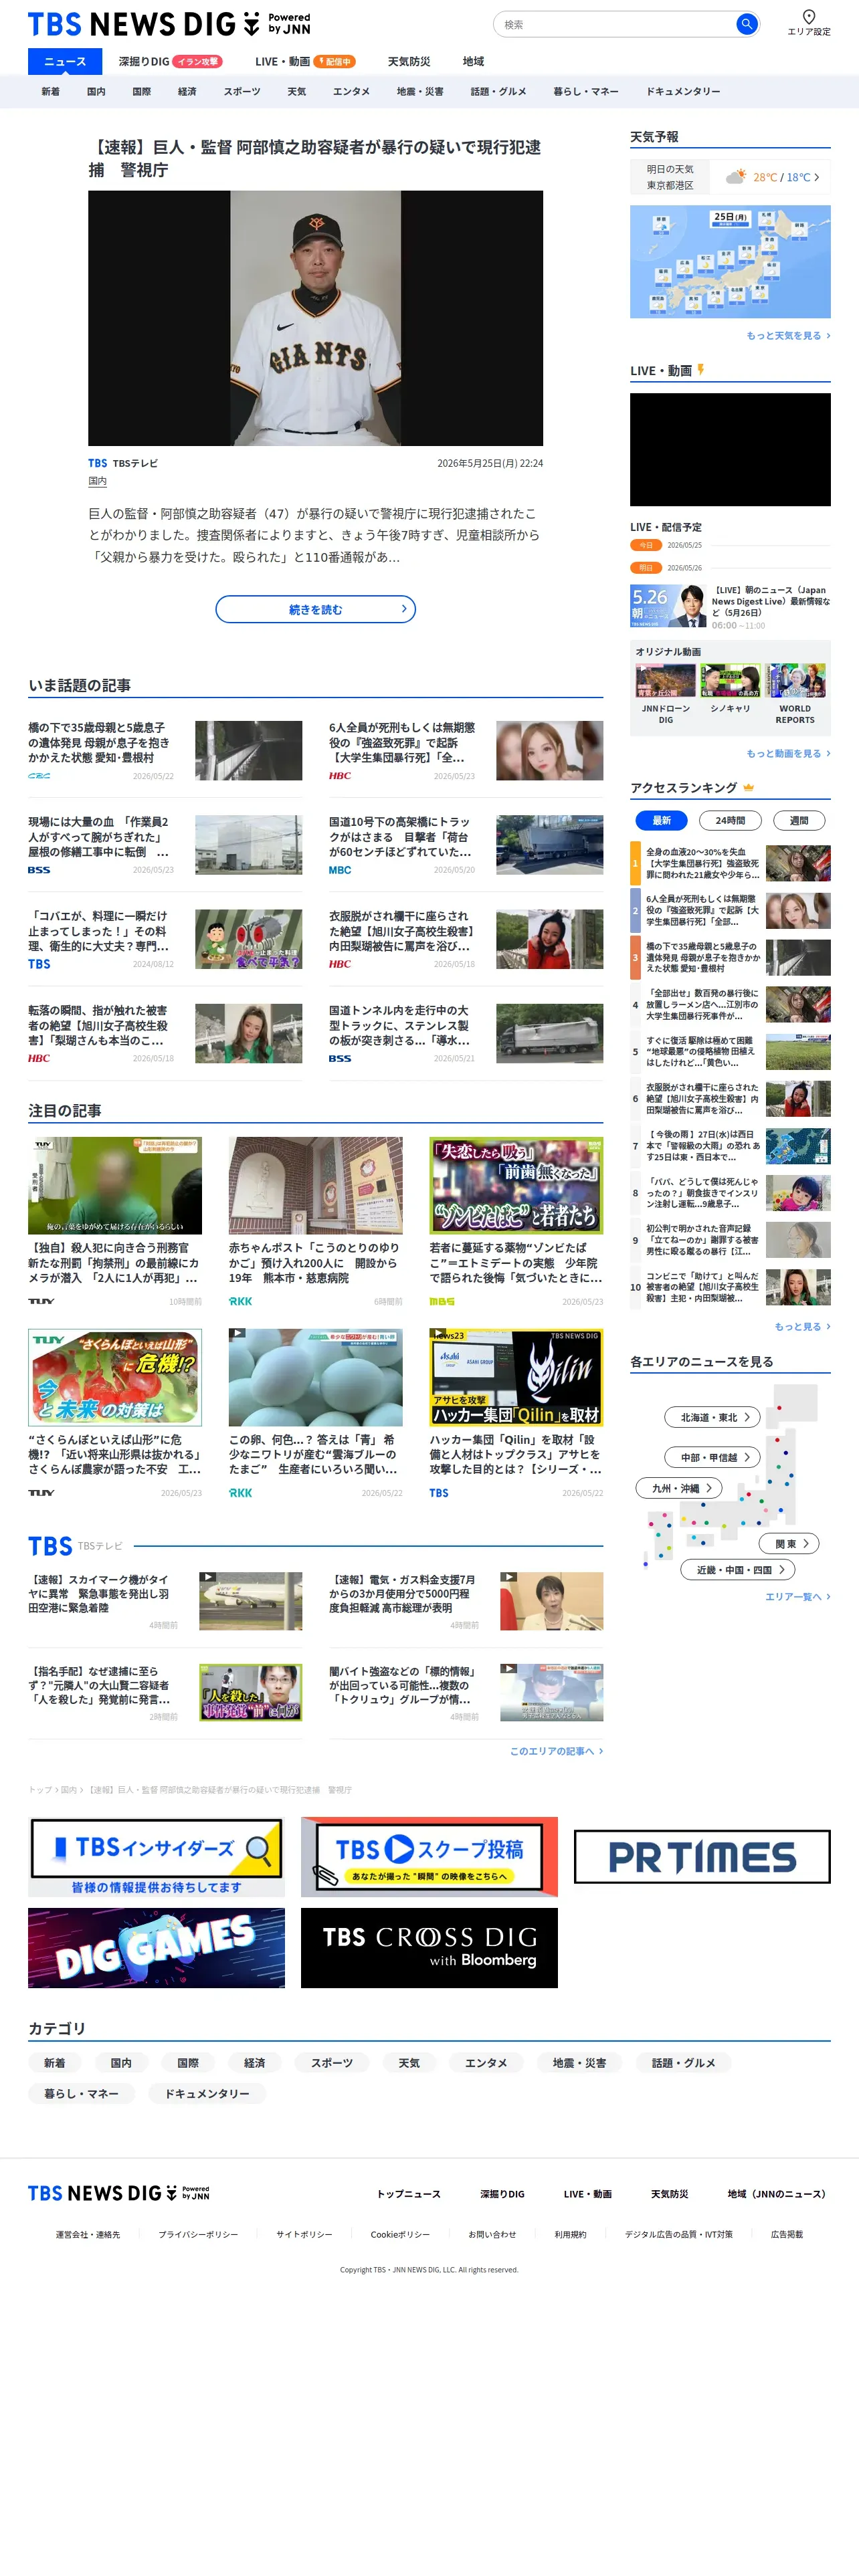Viewport: 859px width, 2576px height.
Task: Click the スポーツ chip in the カテゴリ section
Action: coord(331,2063)
